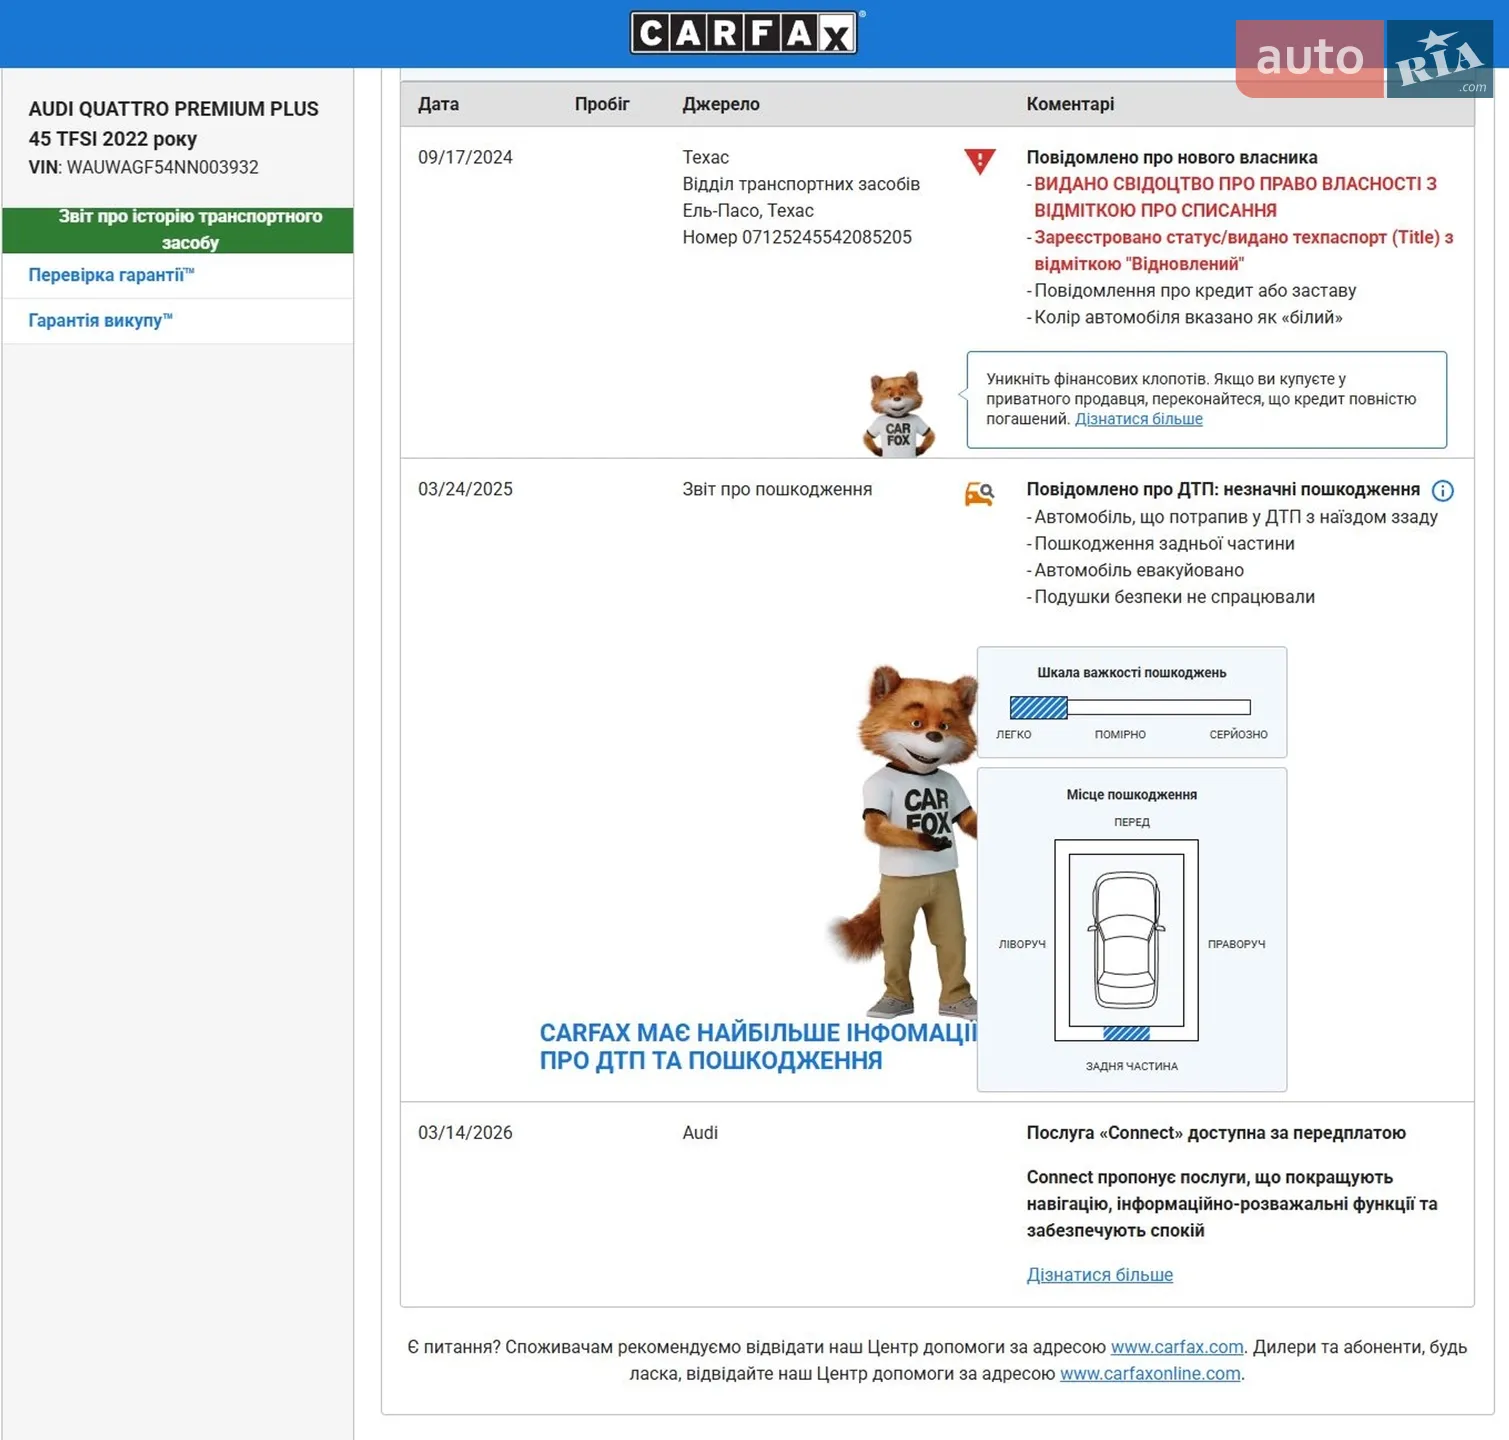Click the rear damage marker on car diagram
Screen dimensions: 1509x1440
click(x=1126, y=1034)
